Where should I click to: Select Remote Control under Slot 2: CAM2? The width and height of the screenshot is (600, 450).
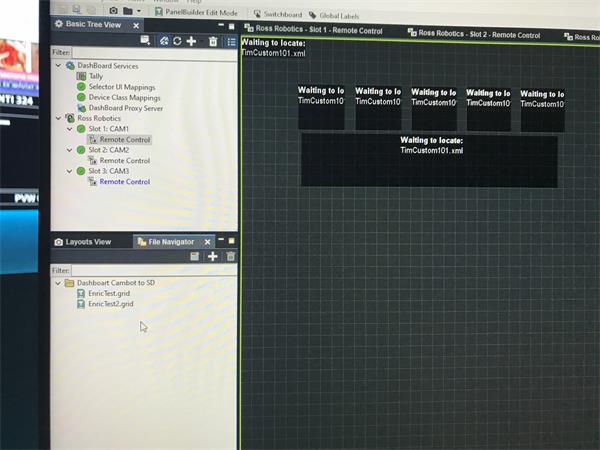[x=125, y=161]
